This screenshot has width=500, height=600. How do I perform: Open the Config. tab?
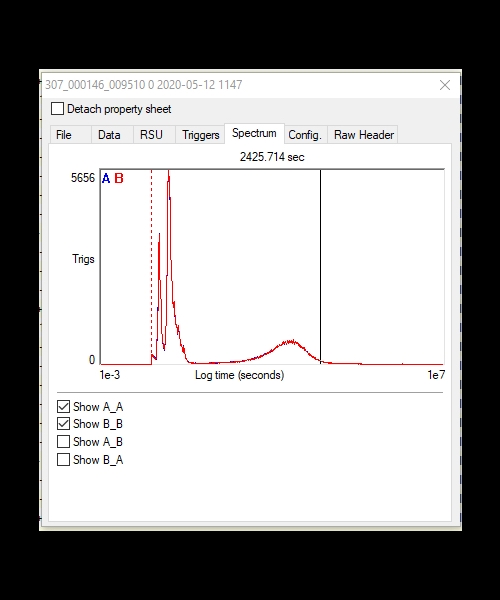[306, 135]
